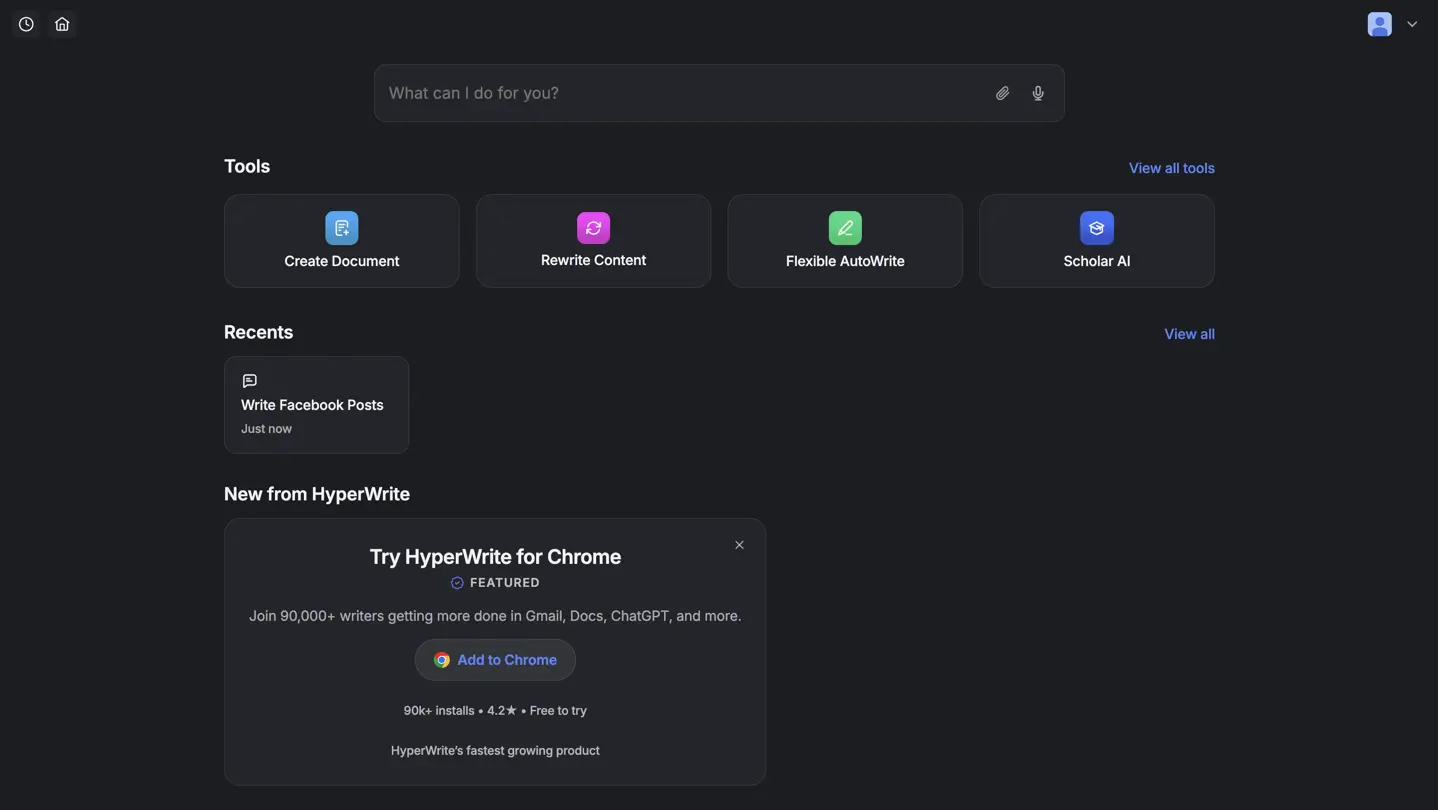Click the user profile avatar
The image size is (1439, 810).
pos(1380,24)
